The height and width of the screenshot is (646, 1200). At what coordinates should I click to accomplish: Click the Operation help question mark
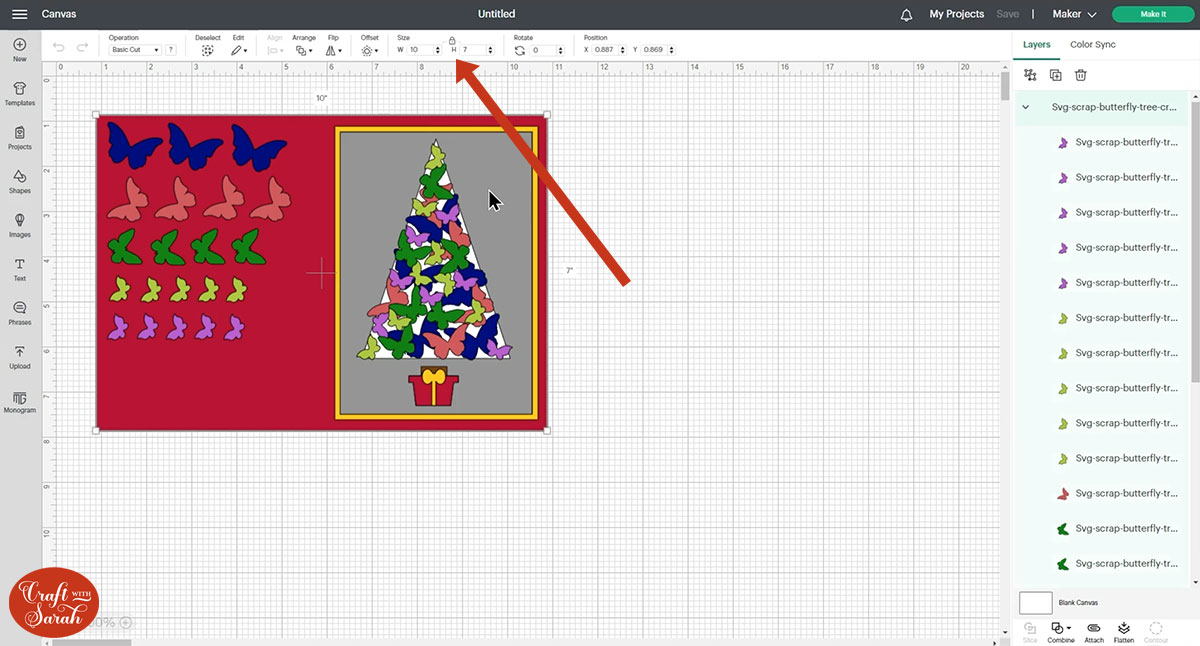pos(171,50)
